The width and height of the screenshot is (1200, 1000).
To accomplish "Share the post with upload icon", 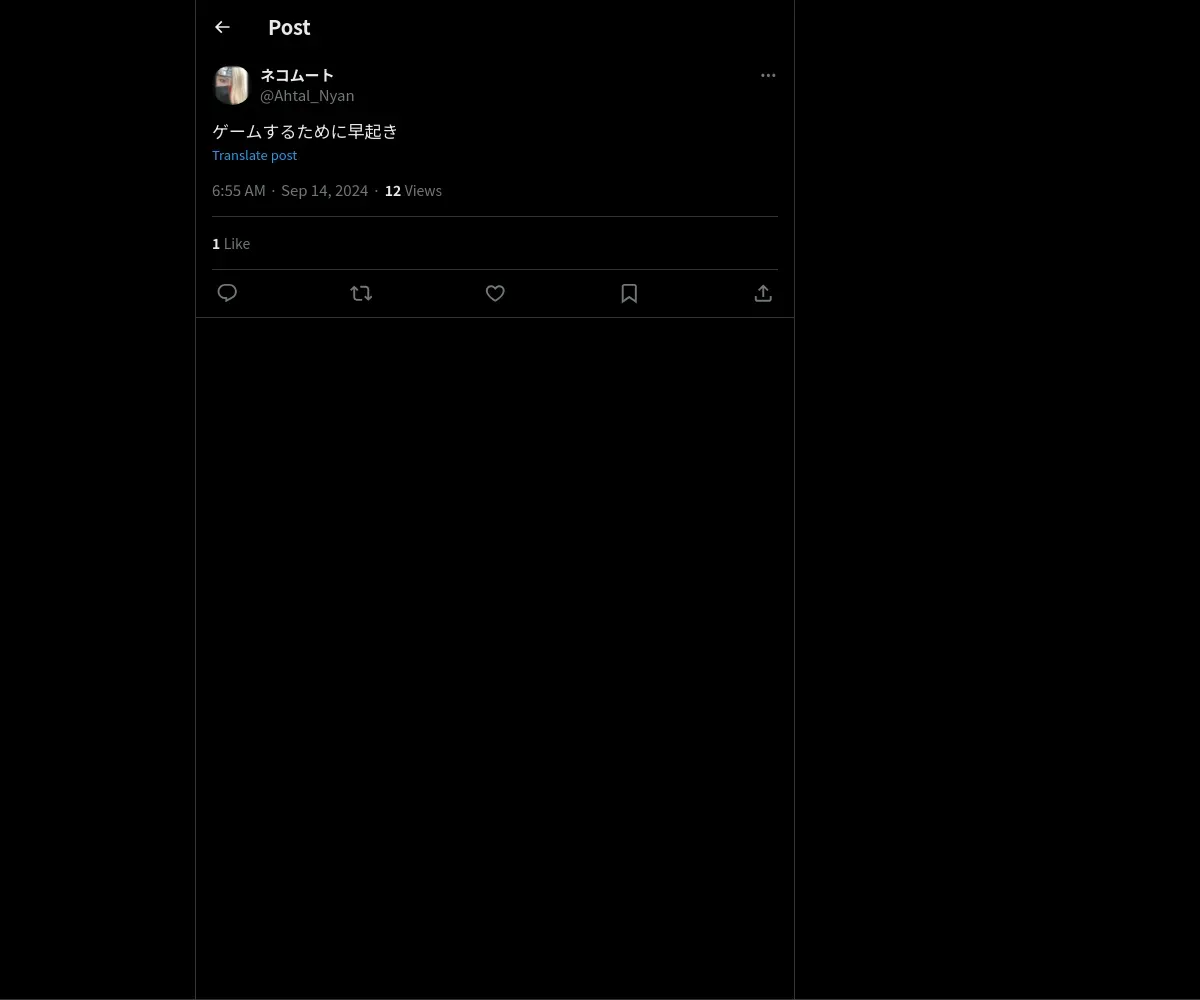I will (x=763, y=293).
